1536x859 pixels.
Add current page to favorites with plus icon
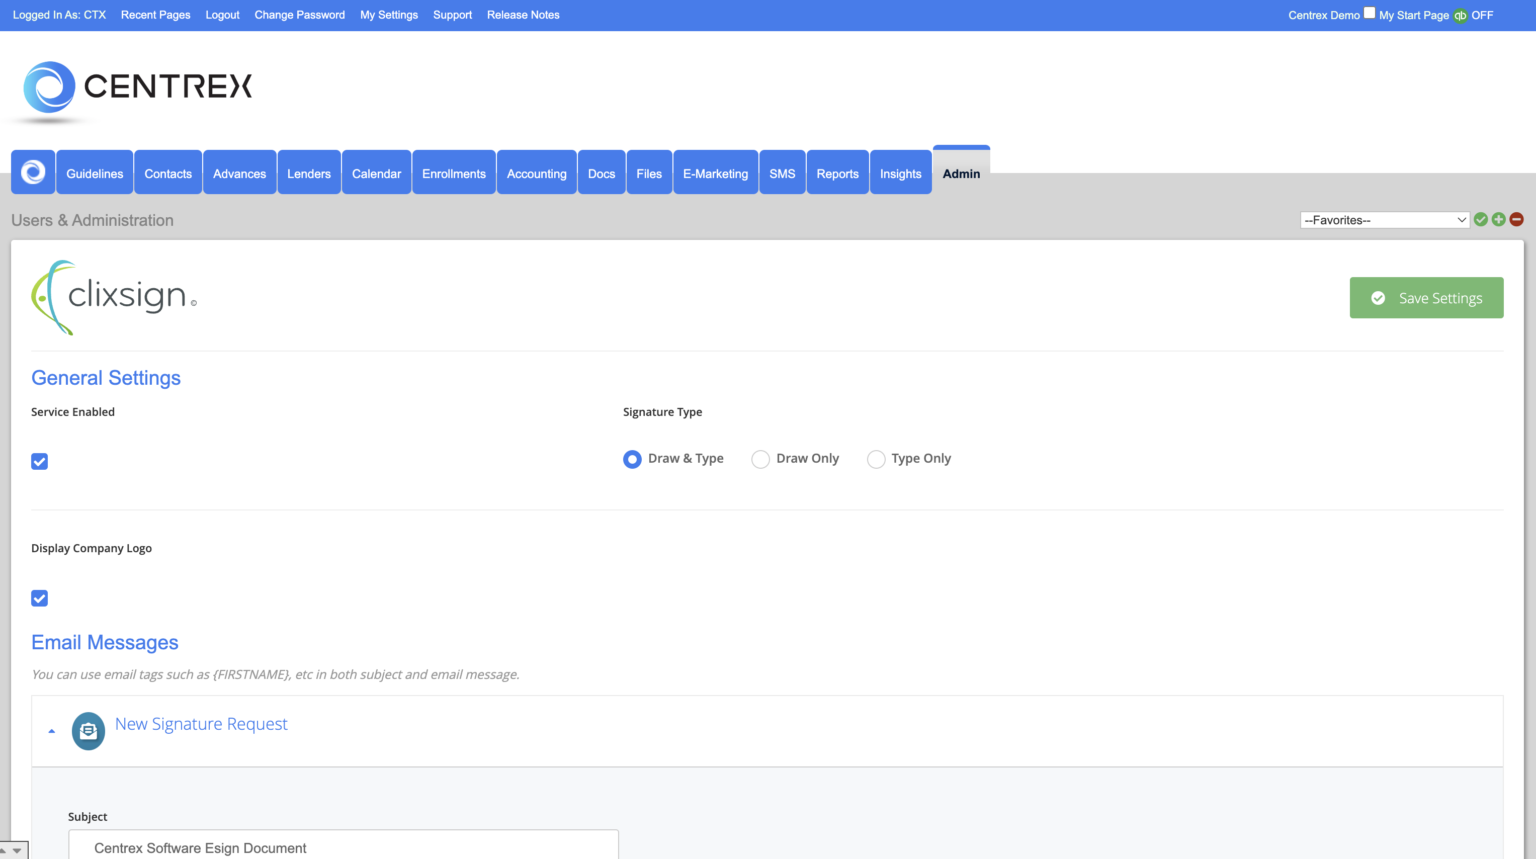pos(1499,219)
